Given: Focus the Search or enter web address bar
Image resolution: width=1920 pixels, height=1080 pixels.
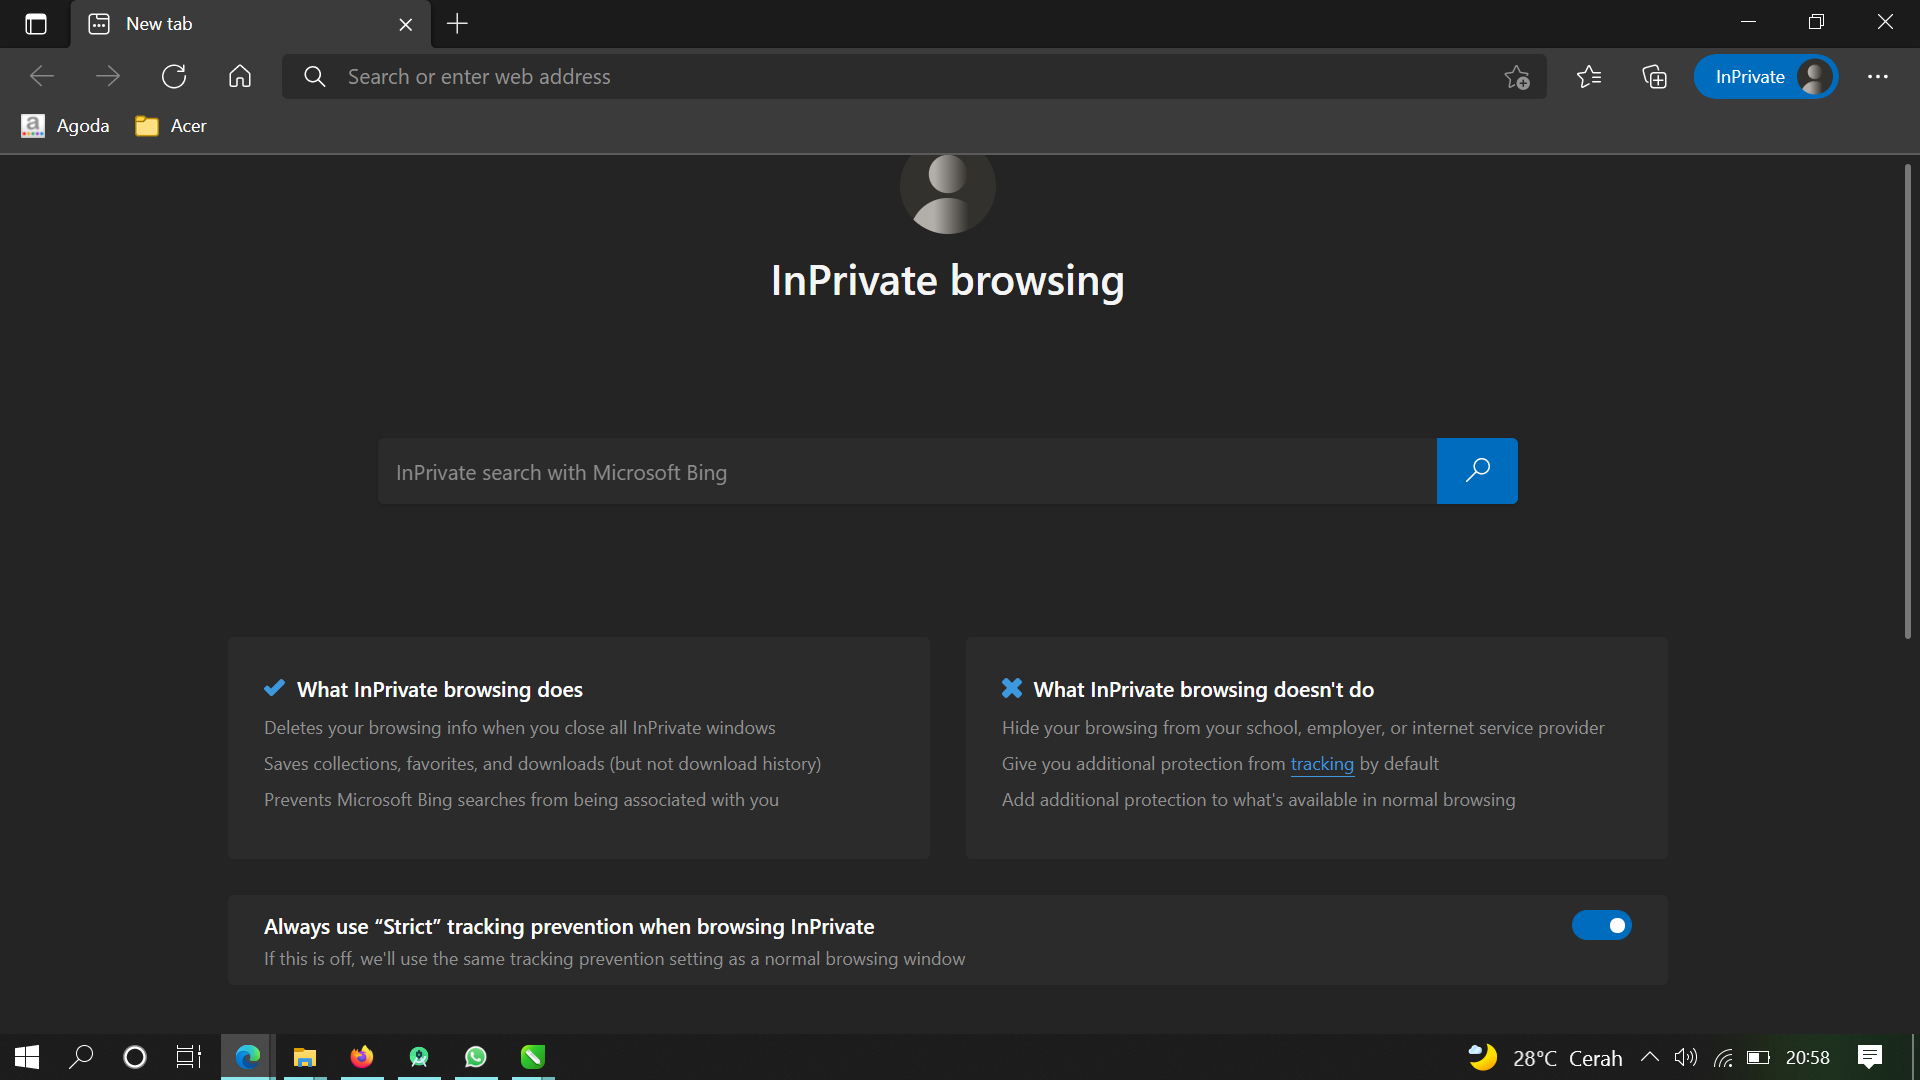Looking at the screenshot, I should pyautogui.click(x=914, y=76).
